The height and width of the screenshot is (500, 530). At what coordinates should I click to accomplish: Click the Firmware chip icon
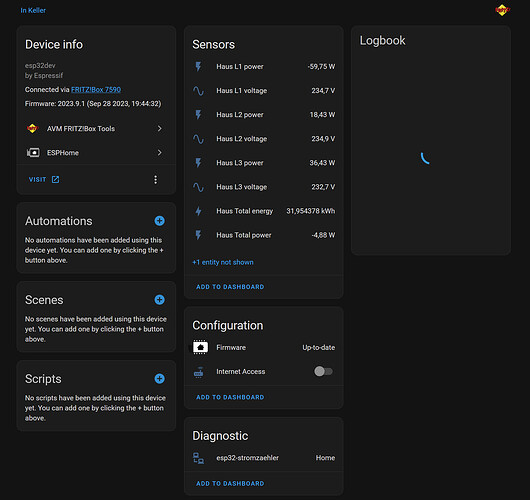tap(200, 347)
